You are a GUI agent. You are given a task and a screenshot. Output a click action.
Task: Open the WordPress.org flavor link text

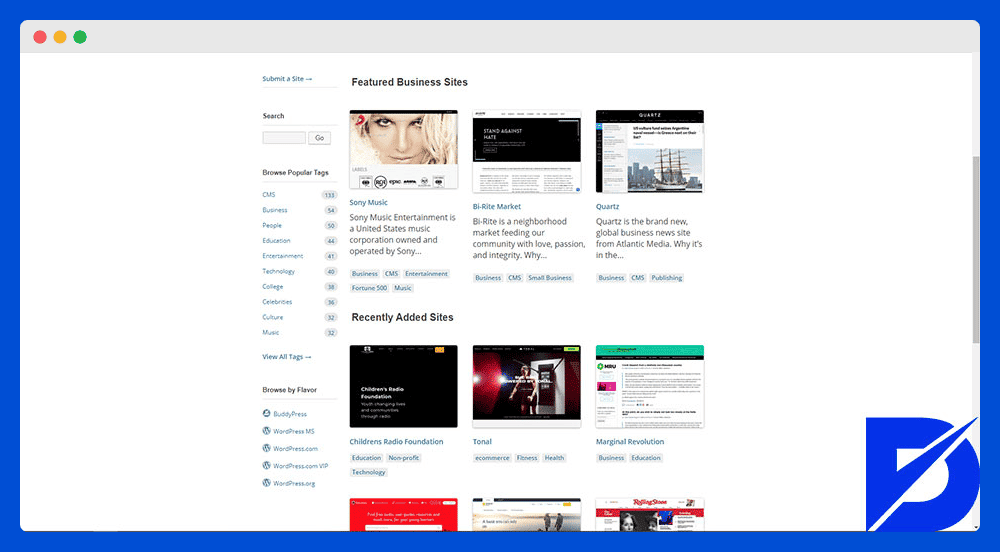(294, 483)
